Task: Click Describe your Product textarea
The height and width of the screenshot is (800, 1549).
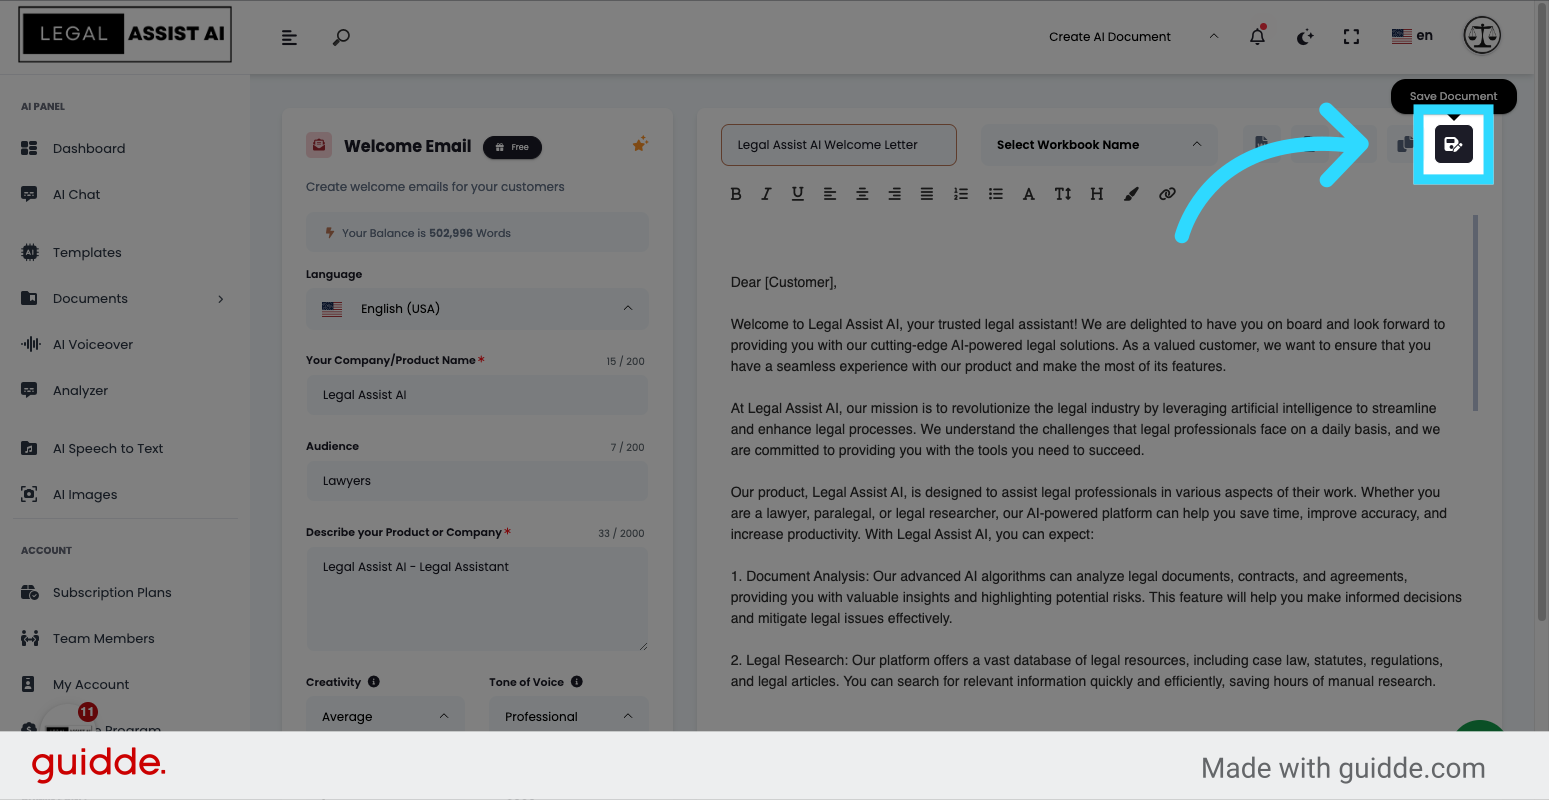Action: pyautogui.click(x=477, y=599)
